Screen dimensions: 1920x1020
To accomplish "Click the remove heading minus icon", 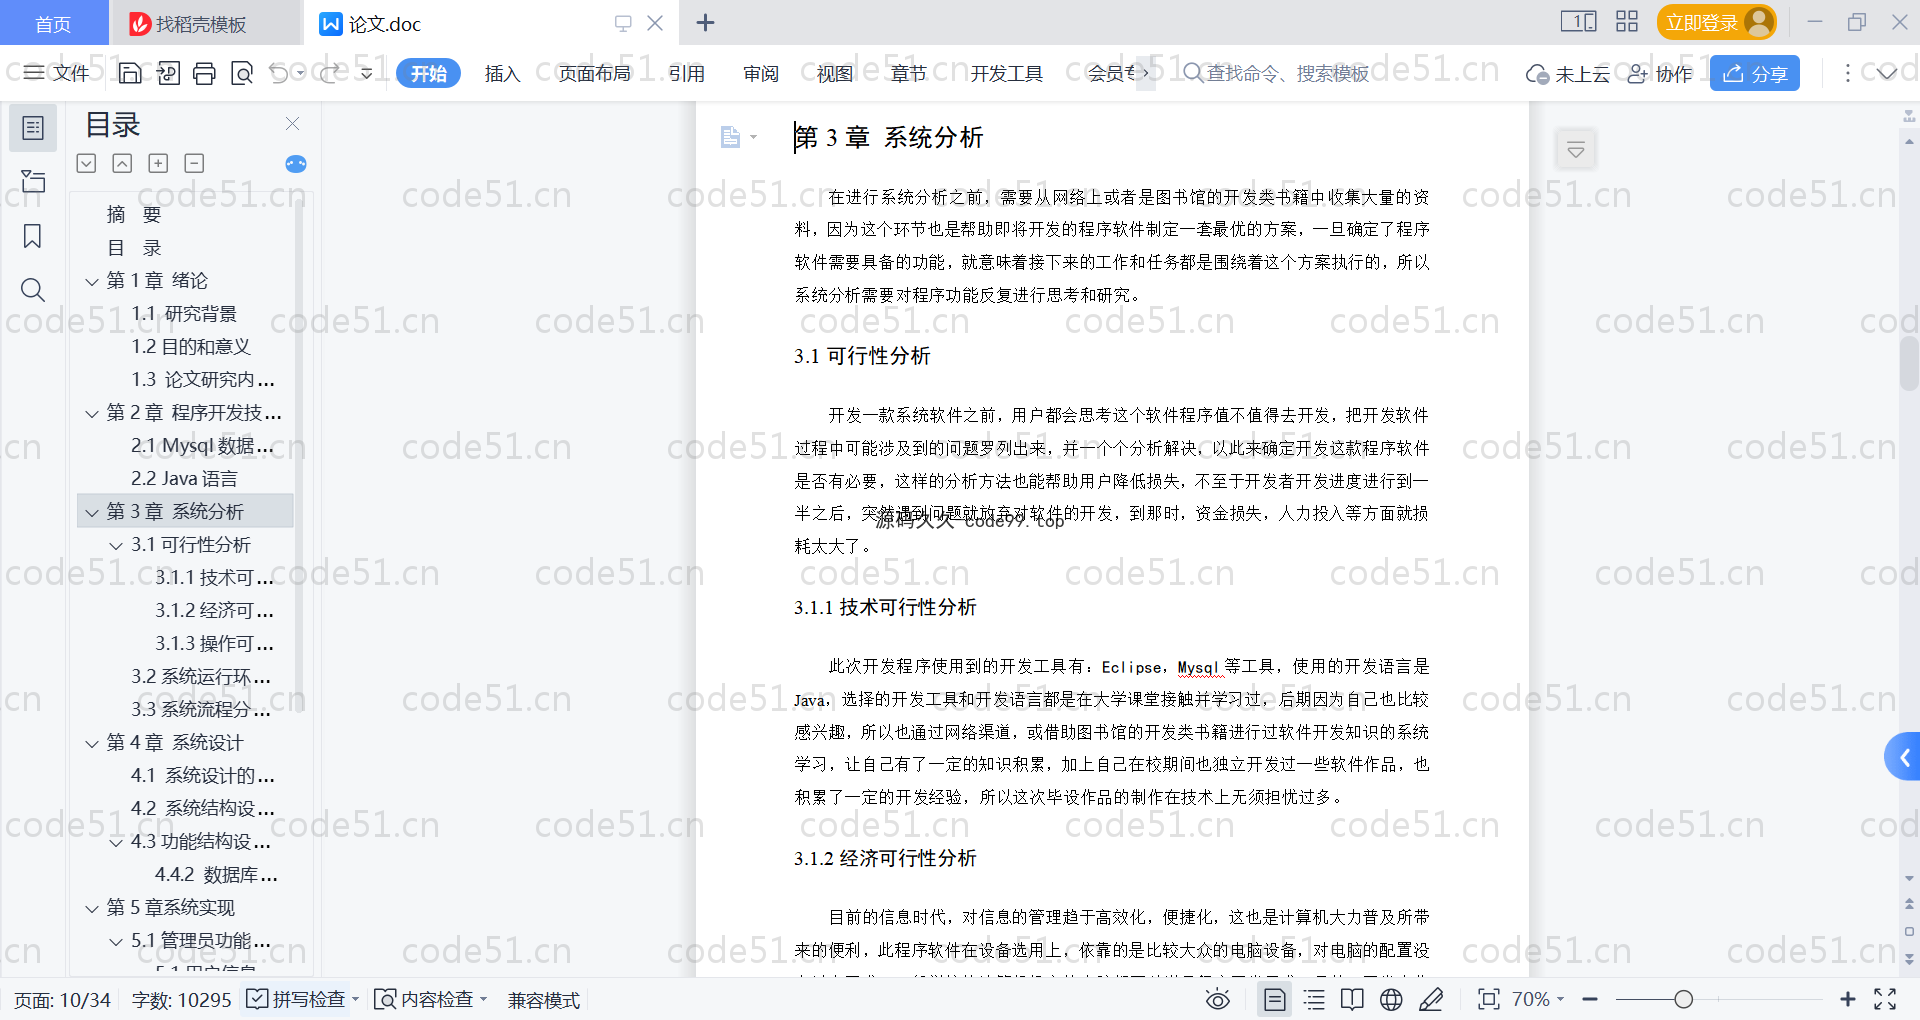I will [x=194, y=163].
